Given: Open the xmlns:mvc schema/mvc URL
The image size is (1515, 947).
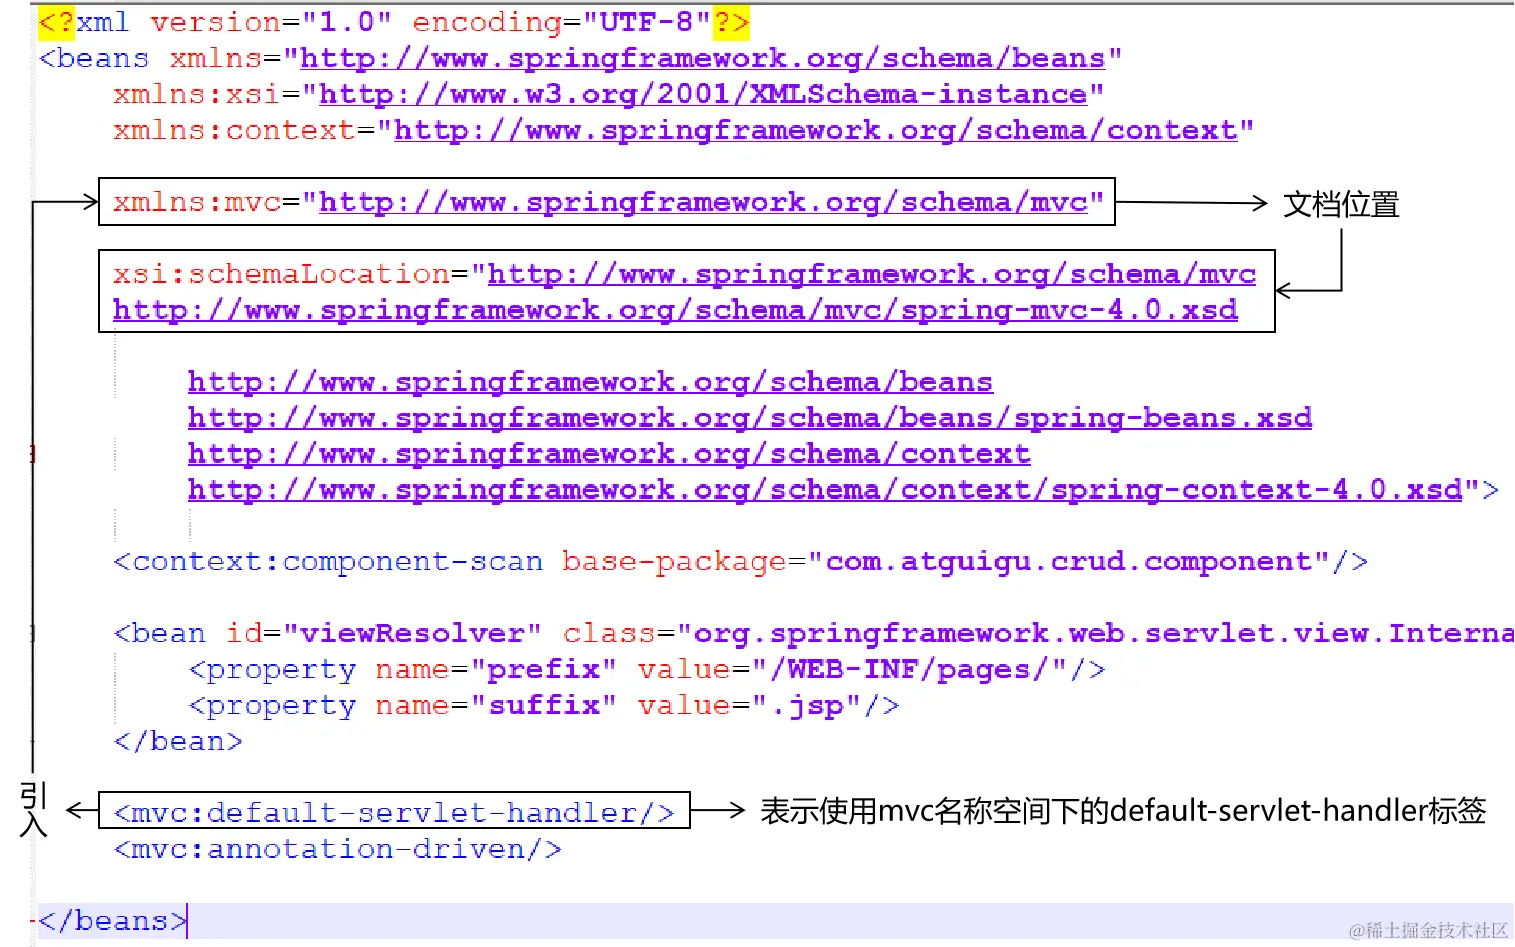Looking at the screenshot, I should click(x=702, y=203).
